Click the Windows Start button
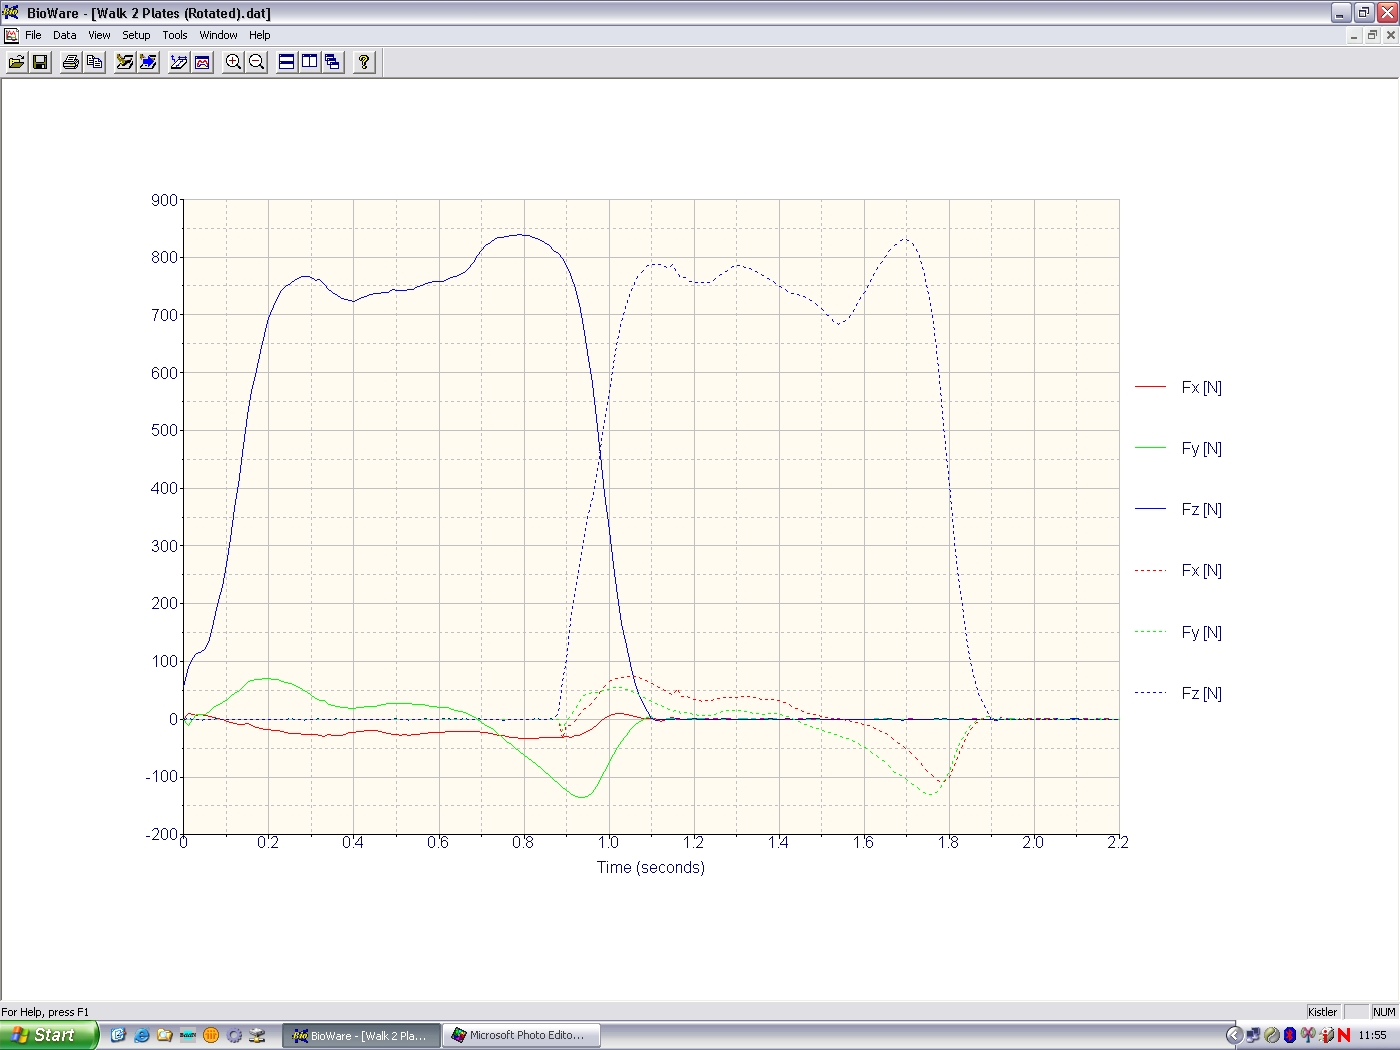This screenshot has height=1050, width=1400. (x=48, y=1035)
